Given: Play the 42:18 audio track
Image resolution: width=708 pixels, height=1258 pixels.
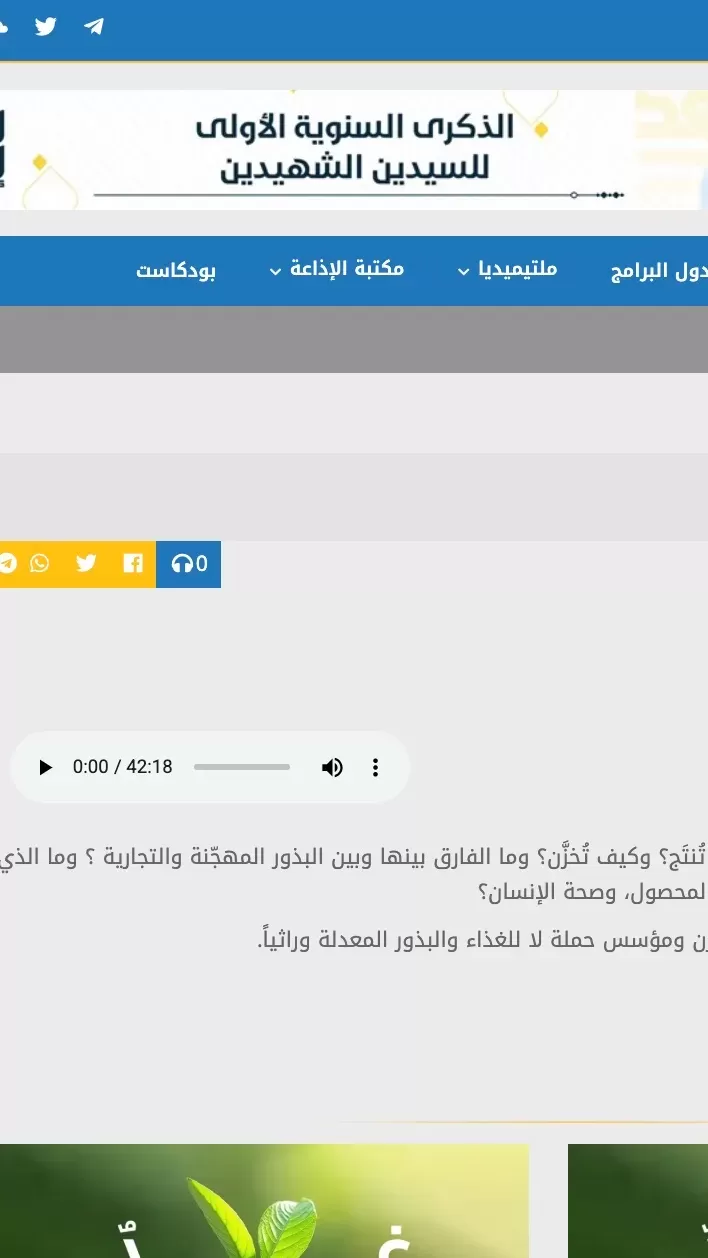Looking at the screenshot, I should click(45, 767).
